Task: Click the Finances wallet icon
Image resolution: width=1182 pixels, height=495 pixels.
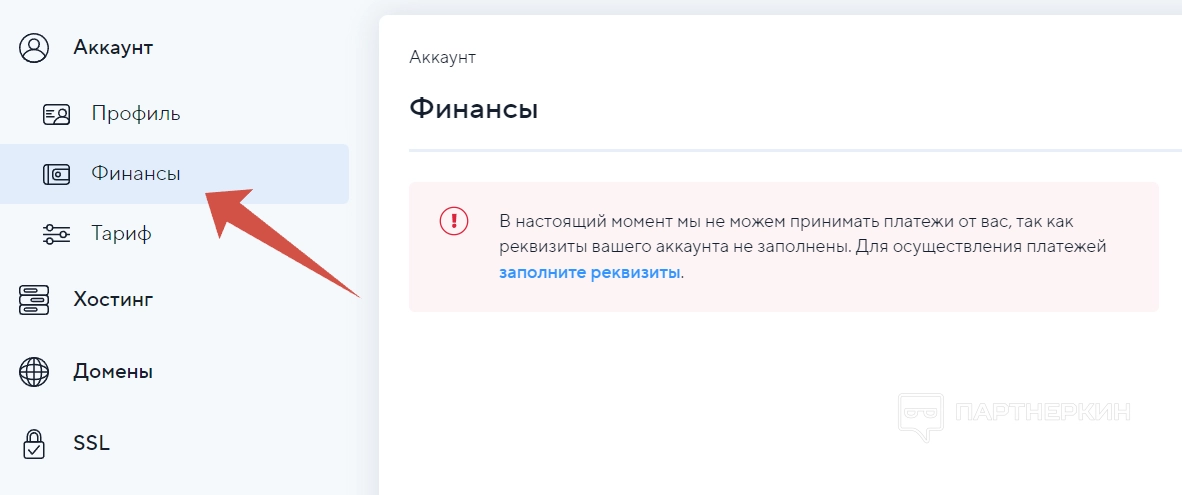Action: (56, 174)
